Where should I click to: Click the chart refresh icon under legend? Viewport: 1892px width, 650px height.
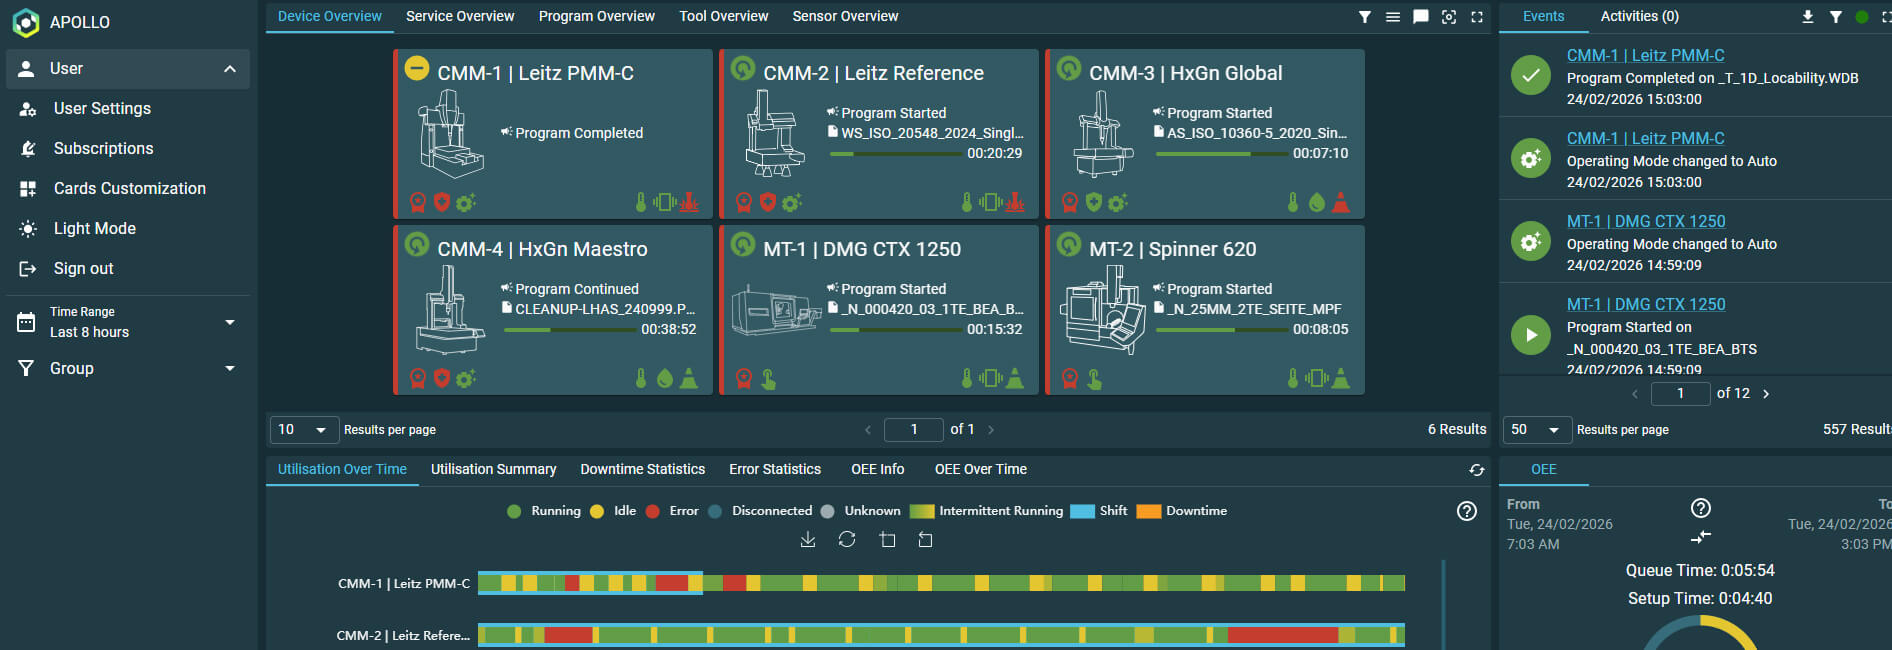847,540
